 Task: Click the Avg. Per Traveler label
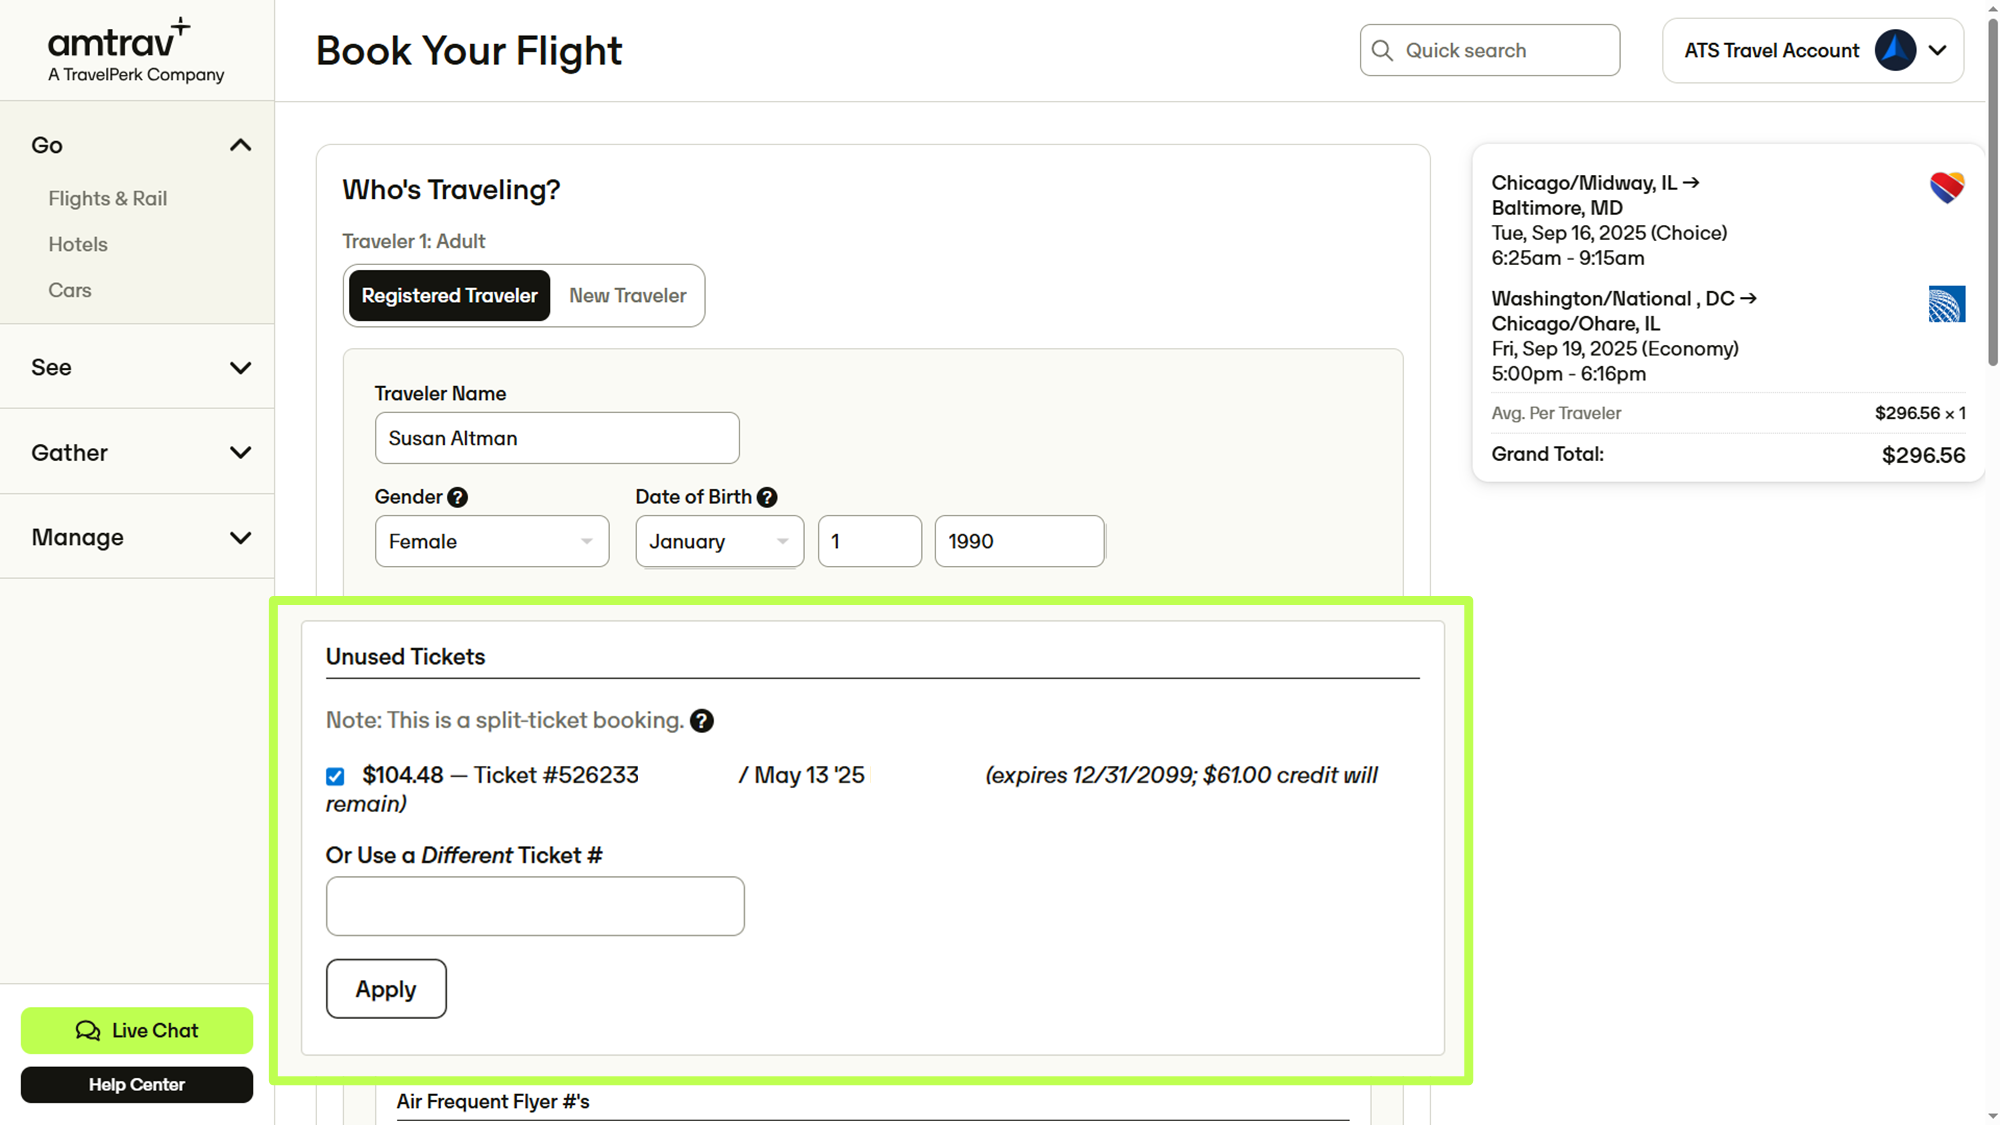tap(1556, 413)
